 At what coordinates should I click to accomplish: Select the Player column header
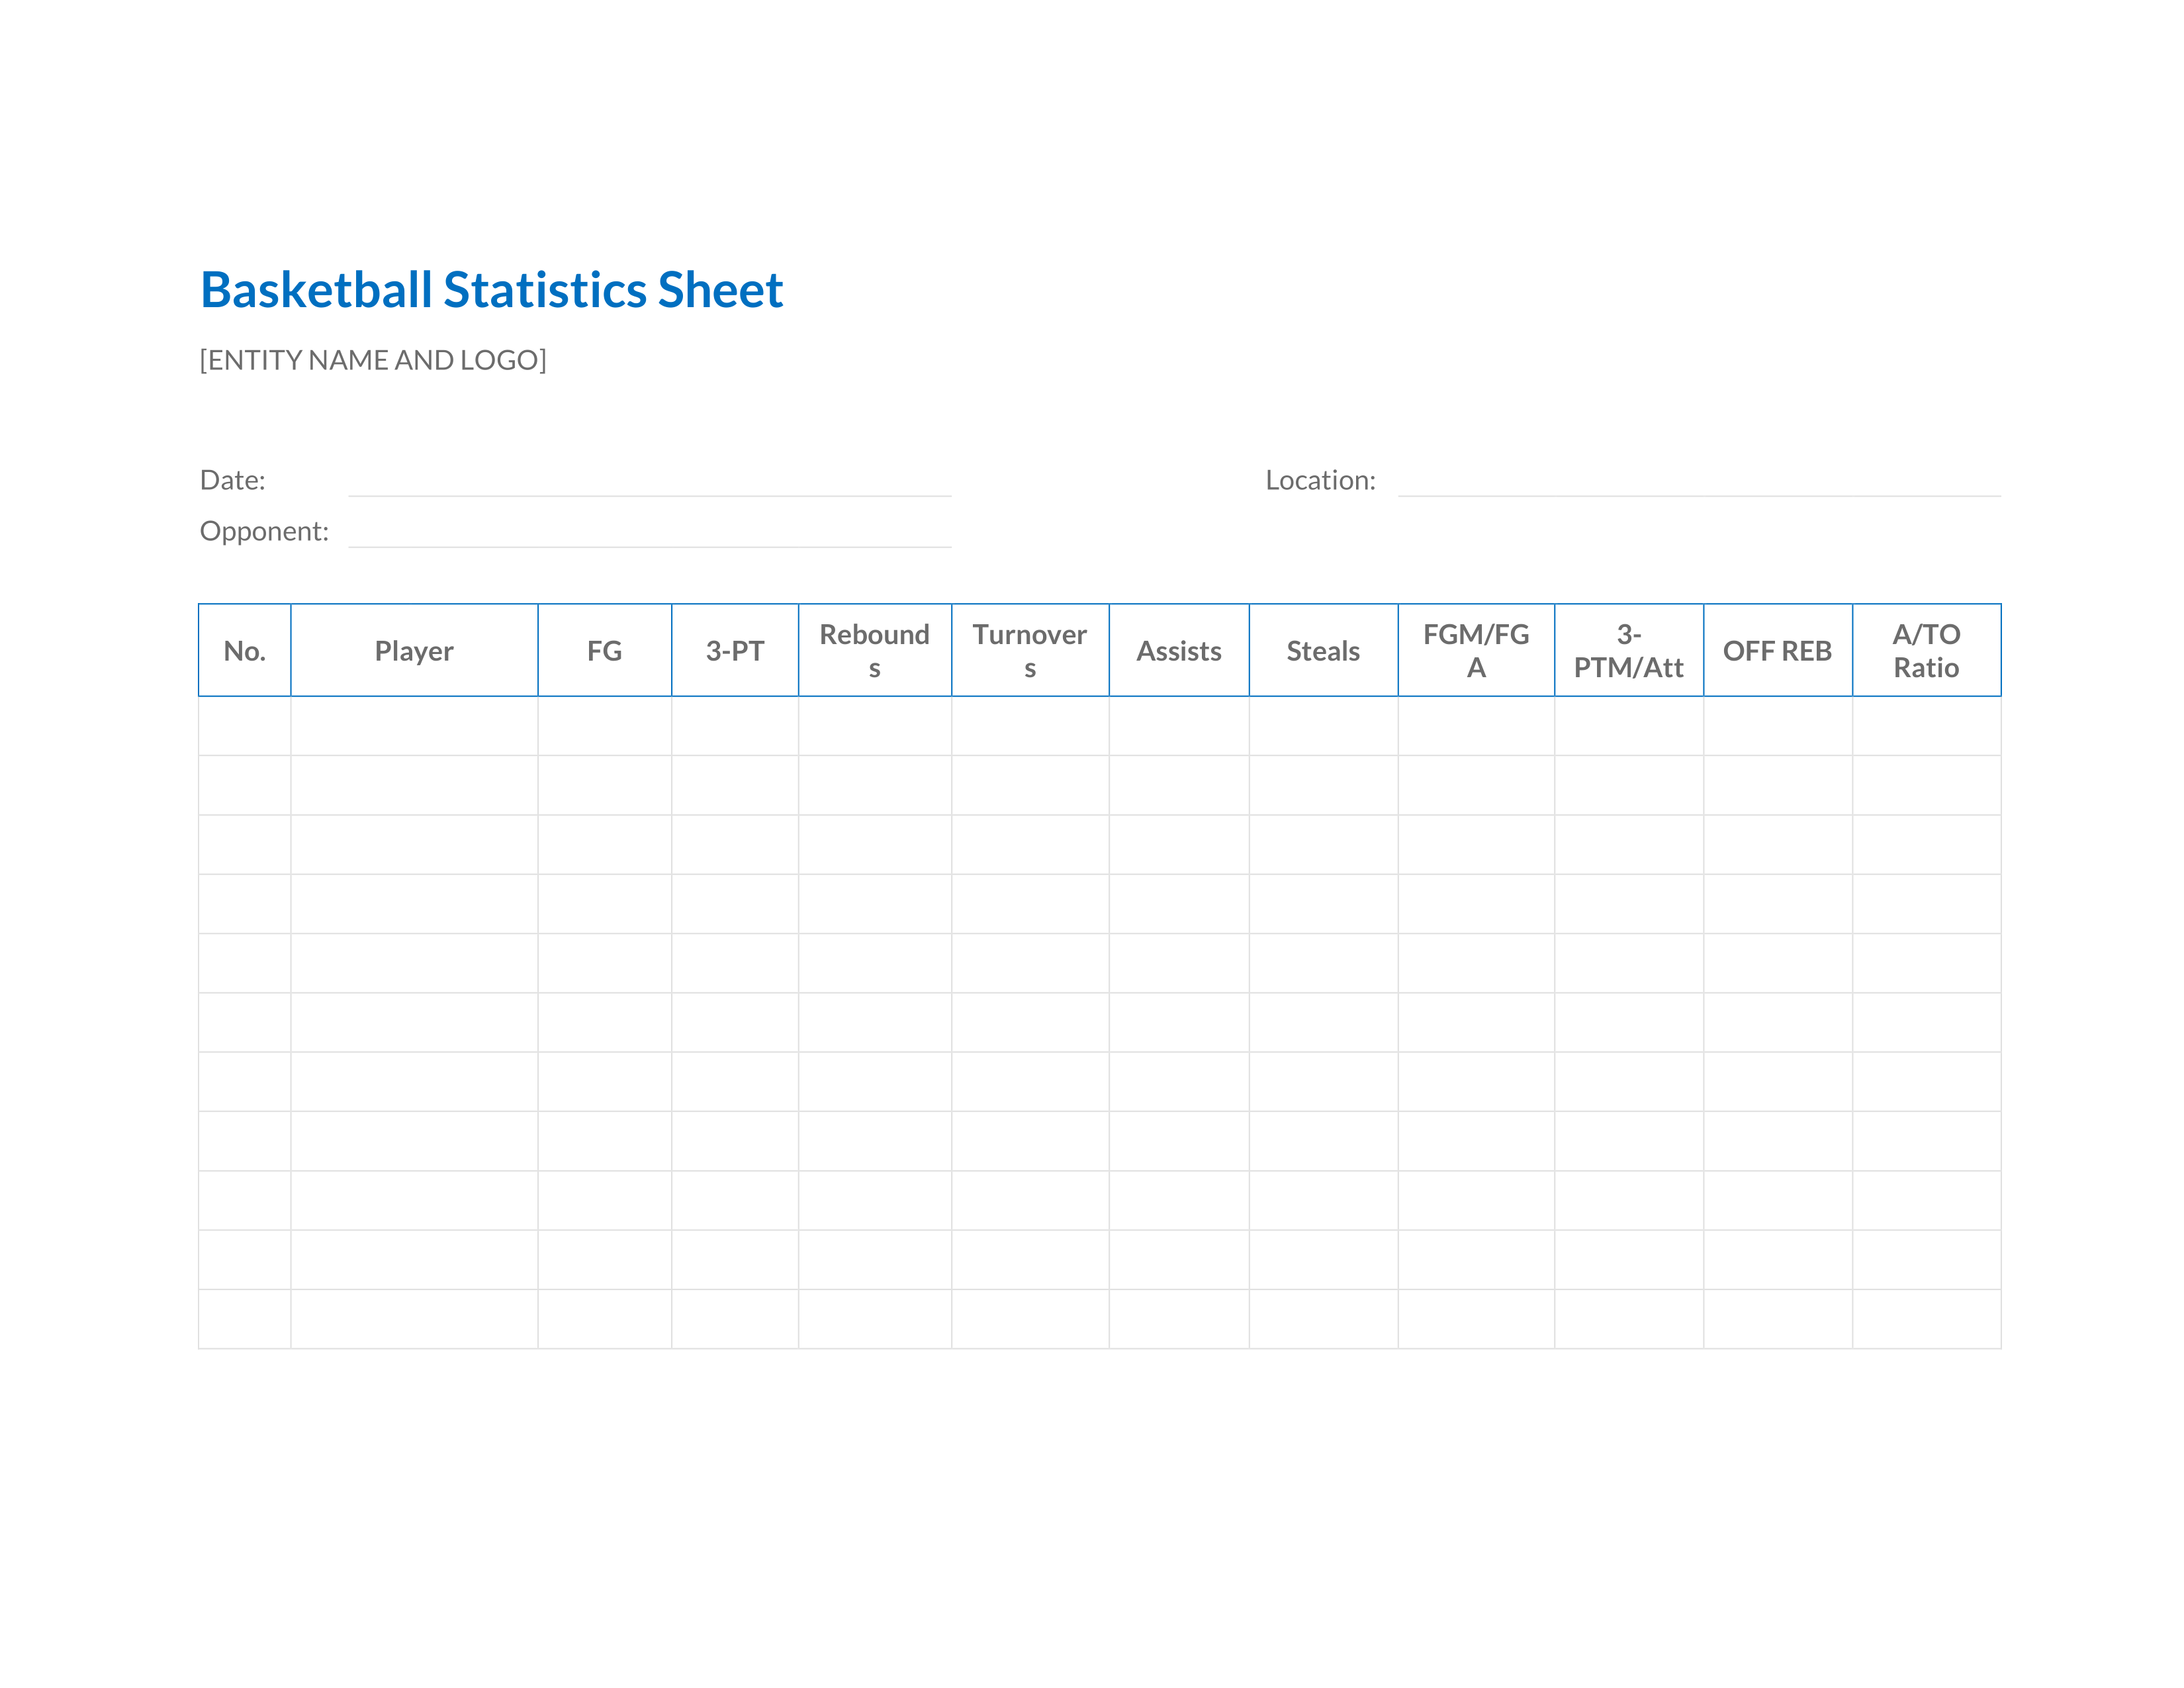click(414, 650)
